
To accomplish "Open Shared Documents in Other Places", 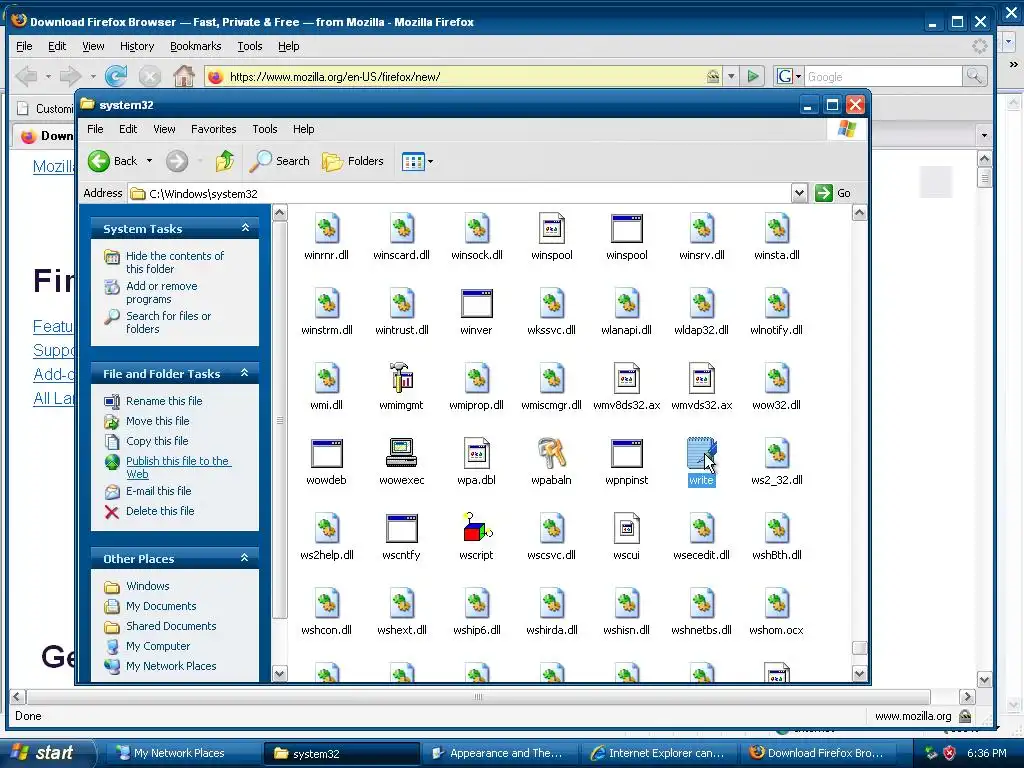I will [x=171, y=626].
